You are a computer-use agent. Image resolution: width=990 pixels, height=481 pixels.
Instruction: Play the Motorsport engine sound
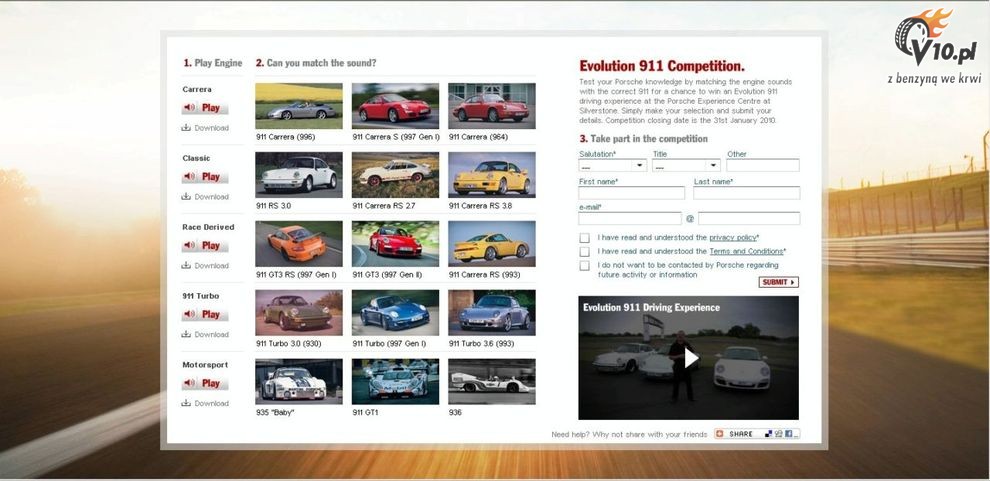205,383
